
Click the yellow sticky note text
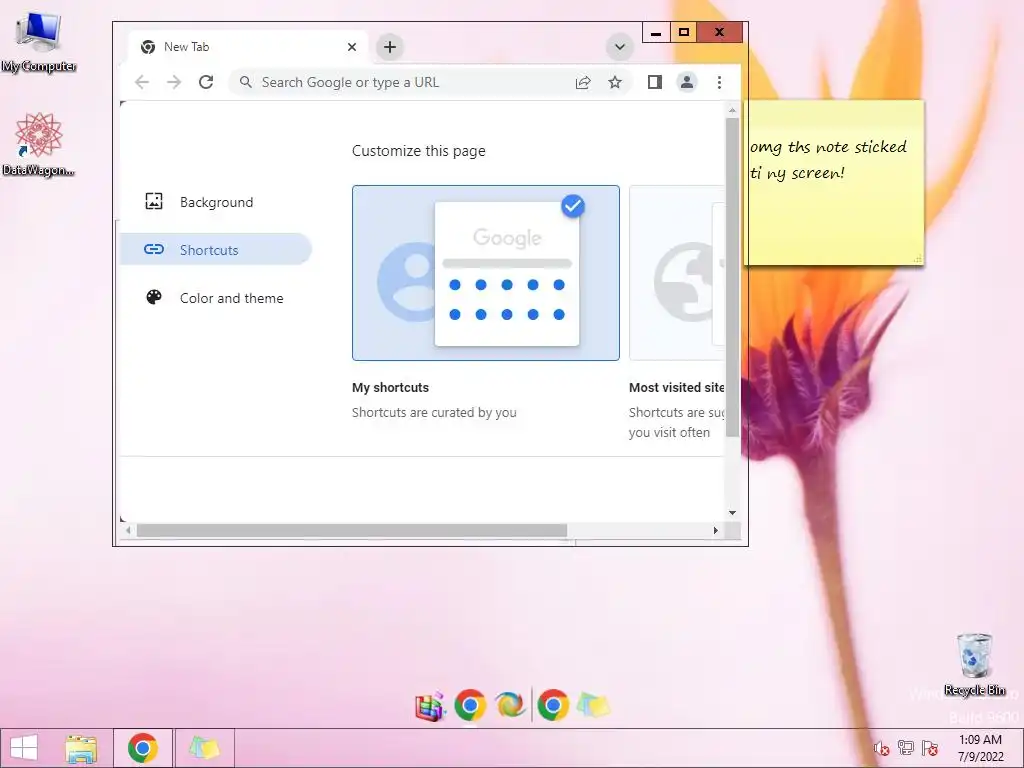[x=828, y=159]
